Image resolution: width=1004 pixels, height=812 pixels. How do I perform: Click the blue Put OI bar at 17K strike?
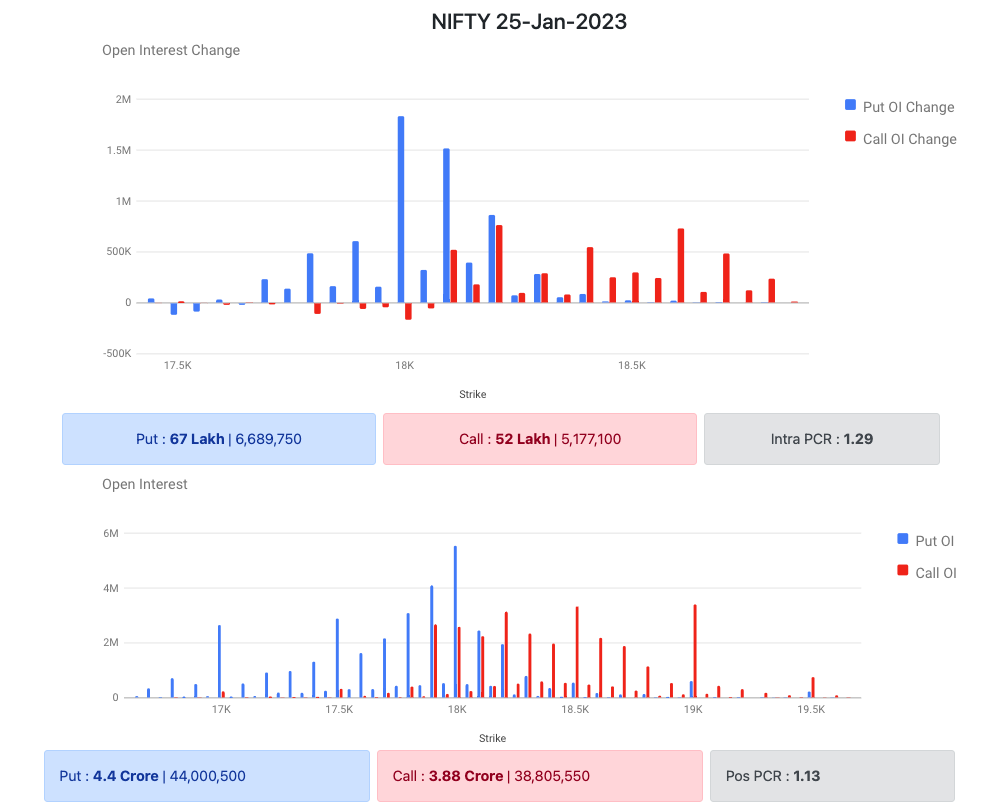pos(219,661)
